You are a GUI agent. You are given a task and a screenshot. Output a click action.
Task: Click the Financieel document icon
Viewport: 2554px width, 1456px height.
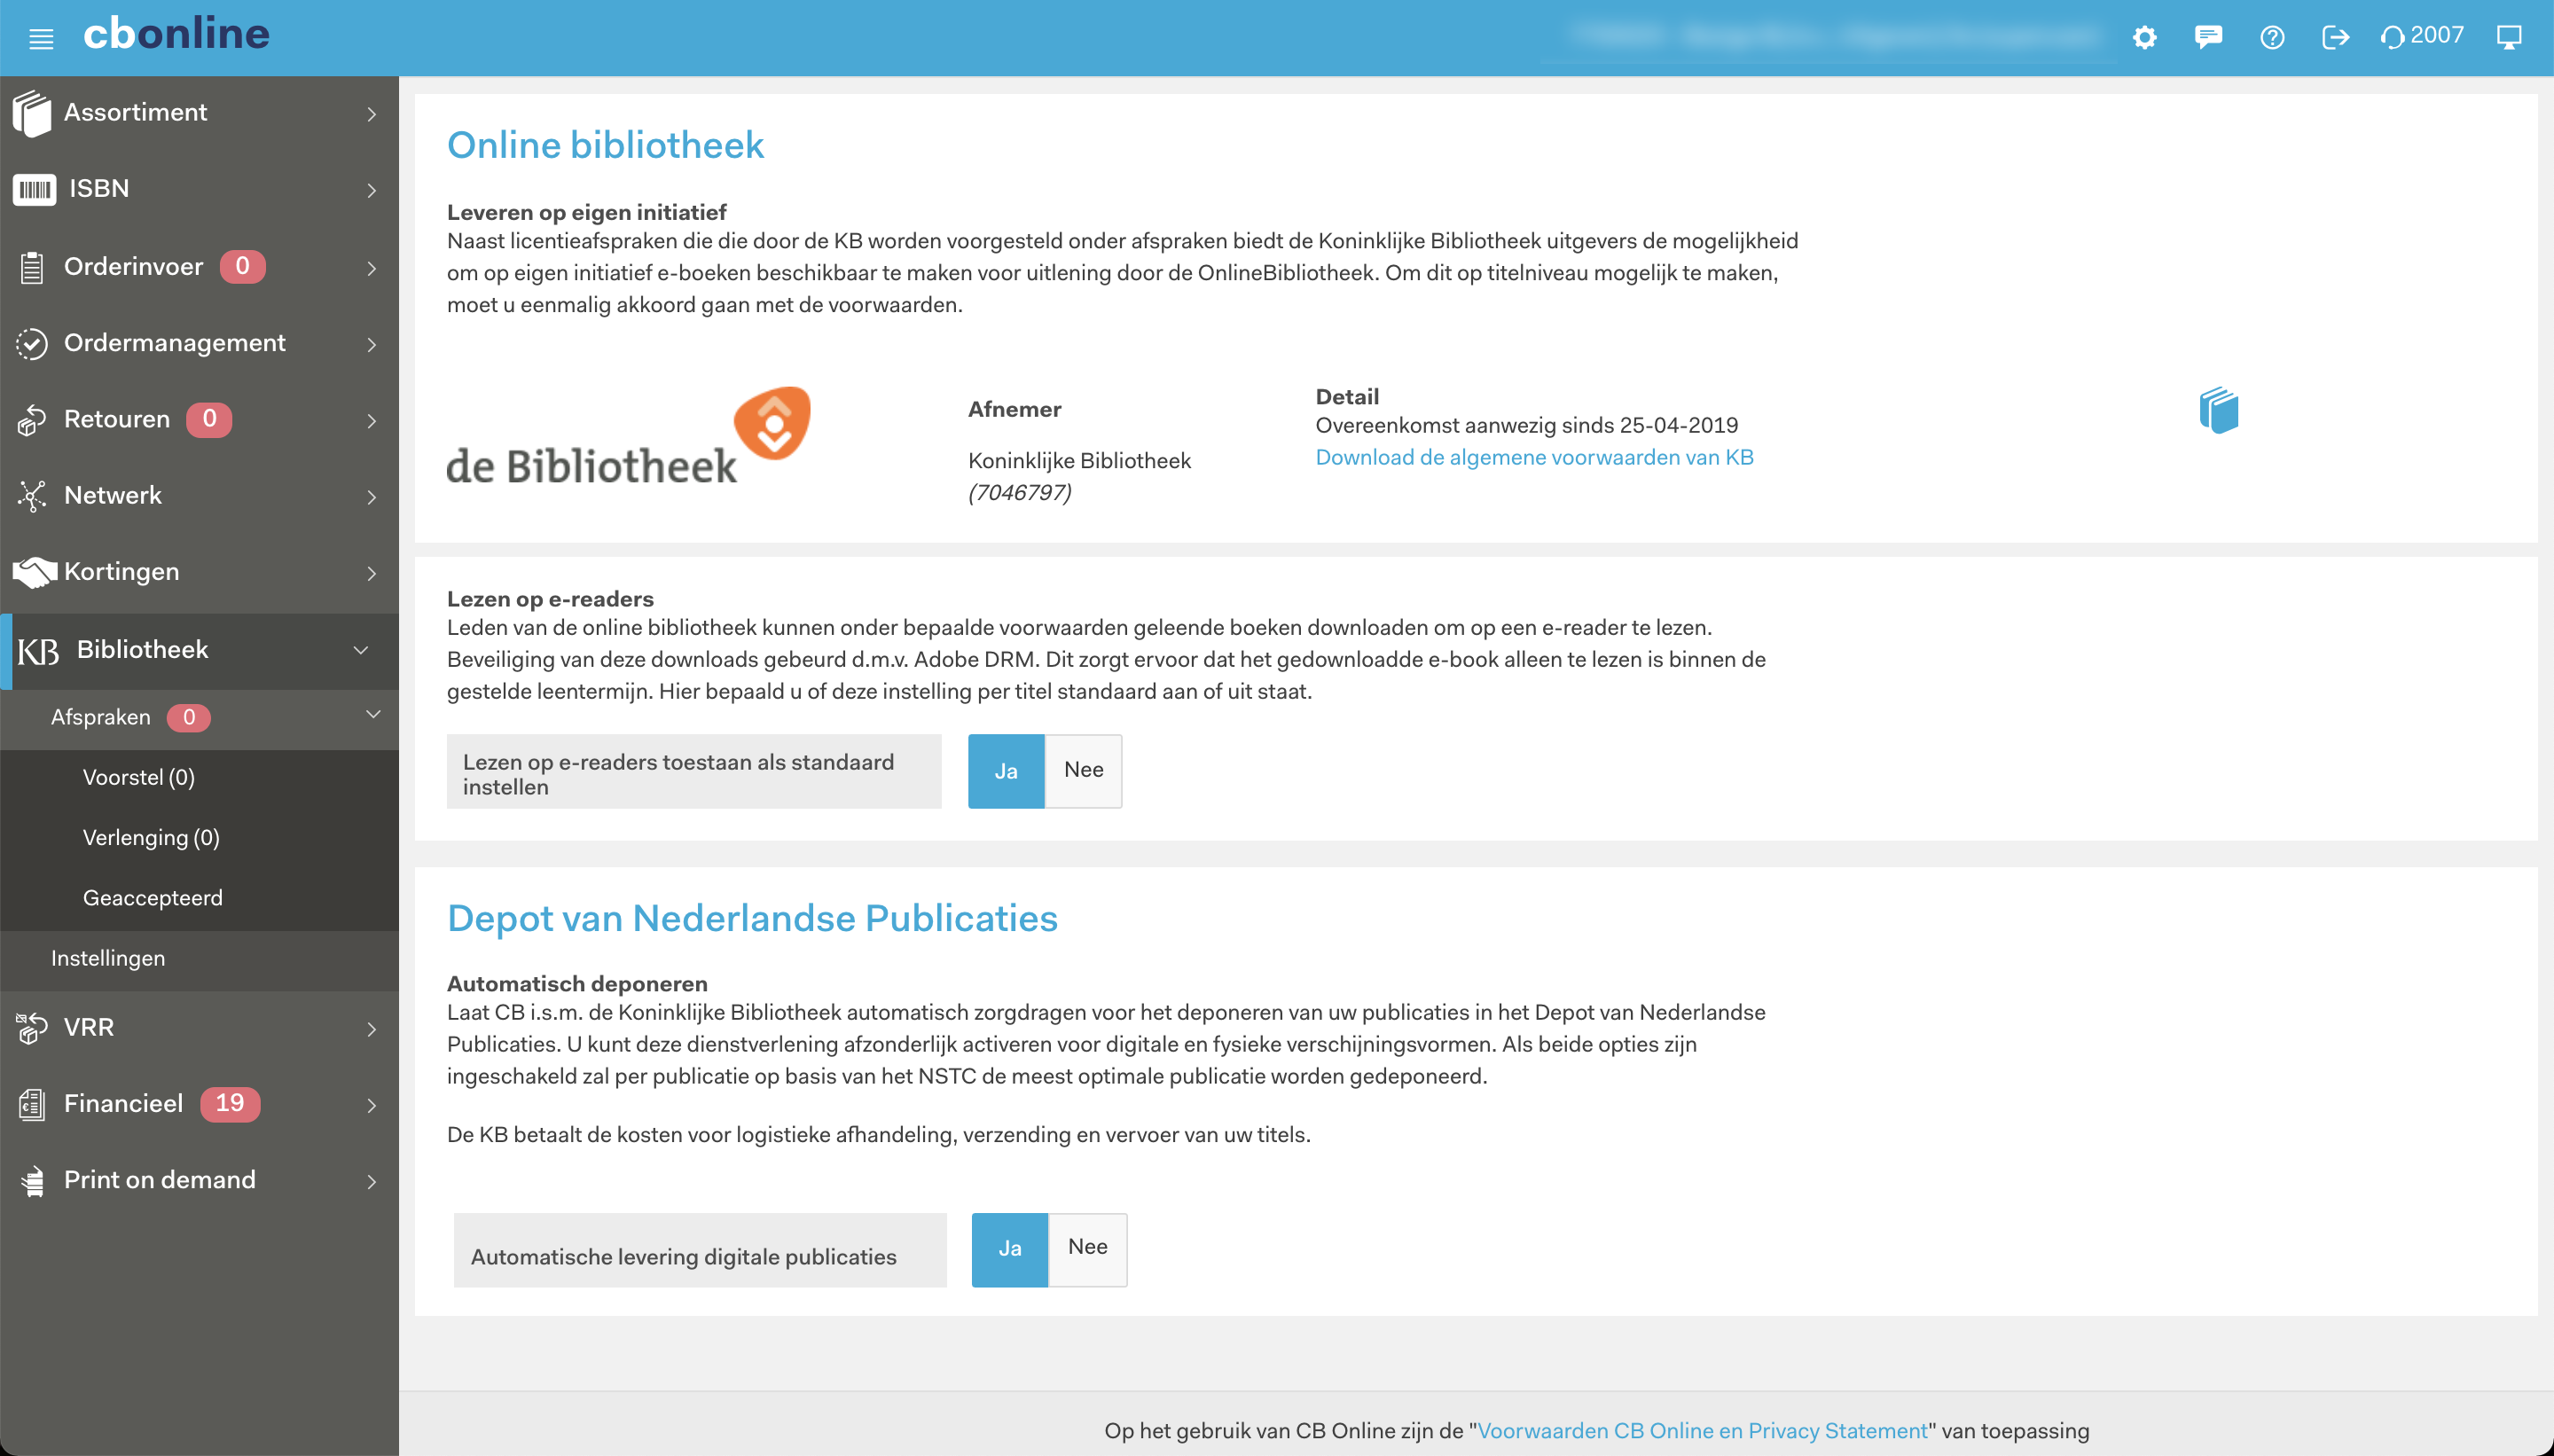pos(32,1104)
